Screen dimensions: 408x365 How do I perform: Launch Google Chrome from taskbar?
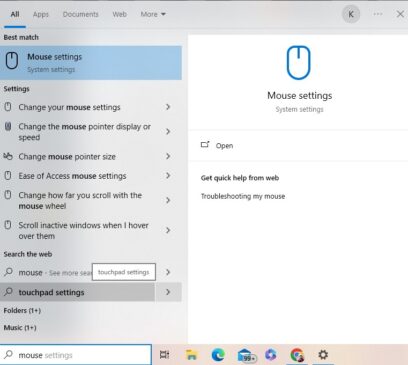tap(297, 355)
